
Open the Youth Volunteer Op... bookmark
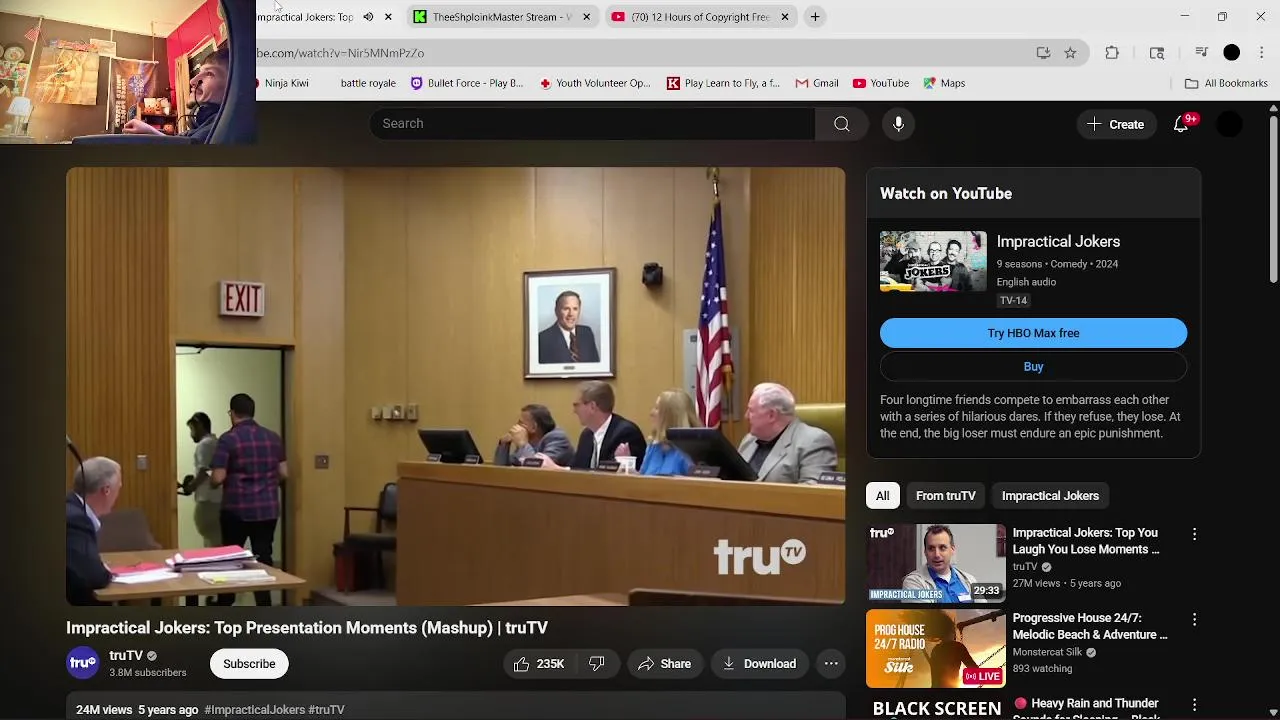[595, 83]
